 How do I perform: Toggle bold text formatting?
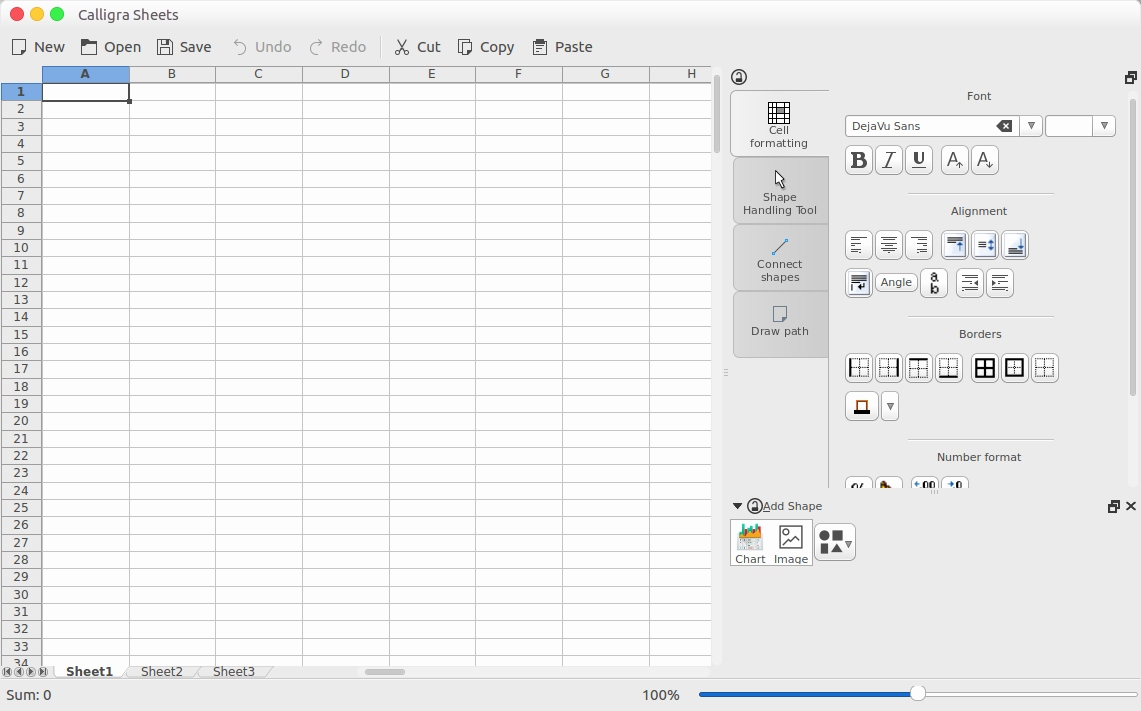[x=858, y=159]
